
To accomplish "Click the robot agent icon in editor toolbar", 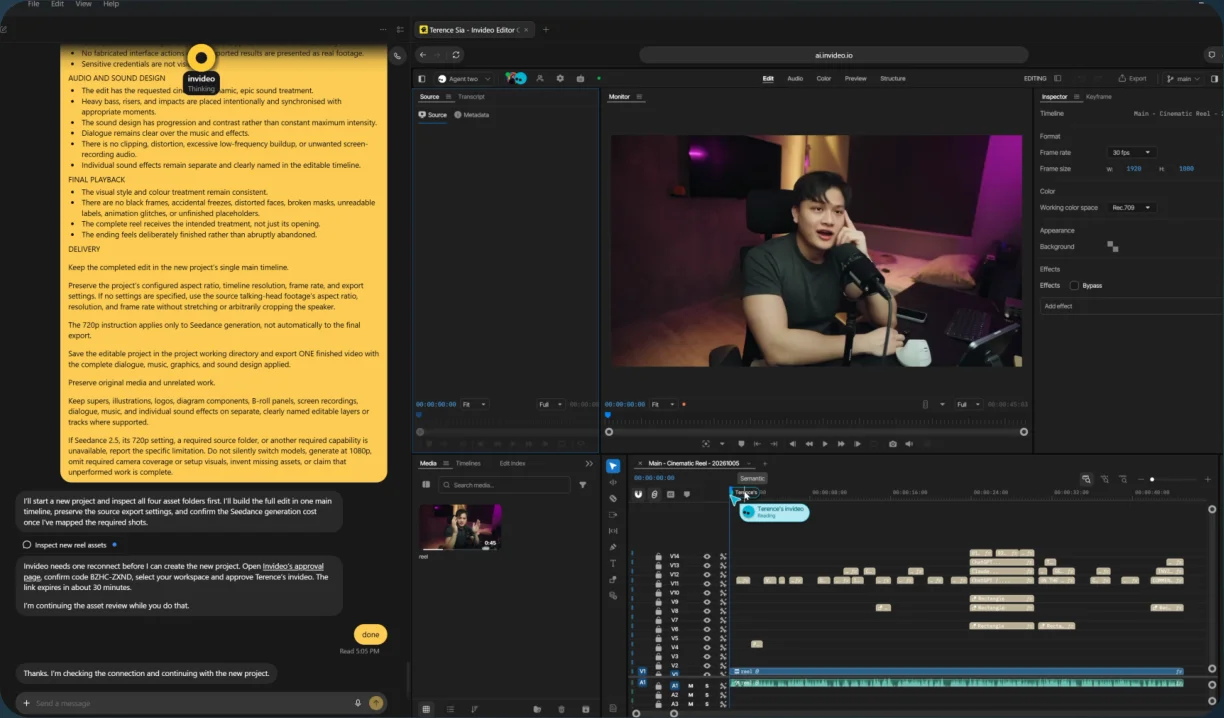I will tap(580, 78).
